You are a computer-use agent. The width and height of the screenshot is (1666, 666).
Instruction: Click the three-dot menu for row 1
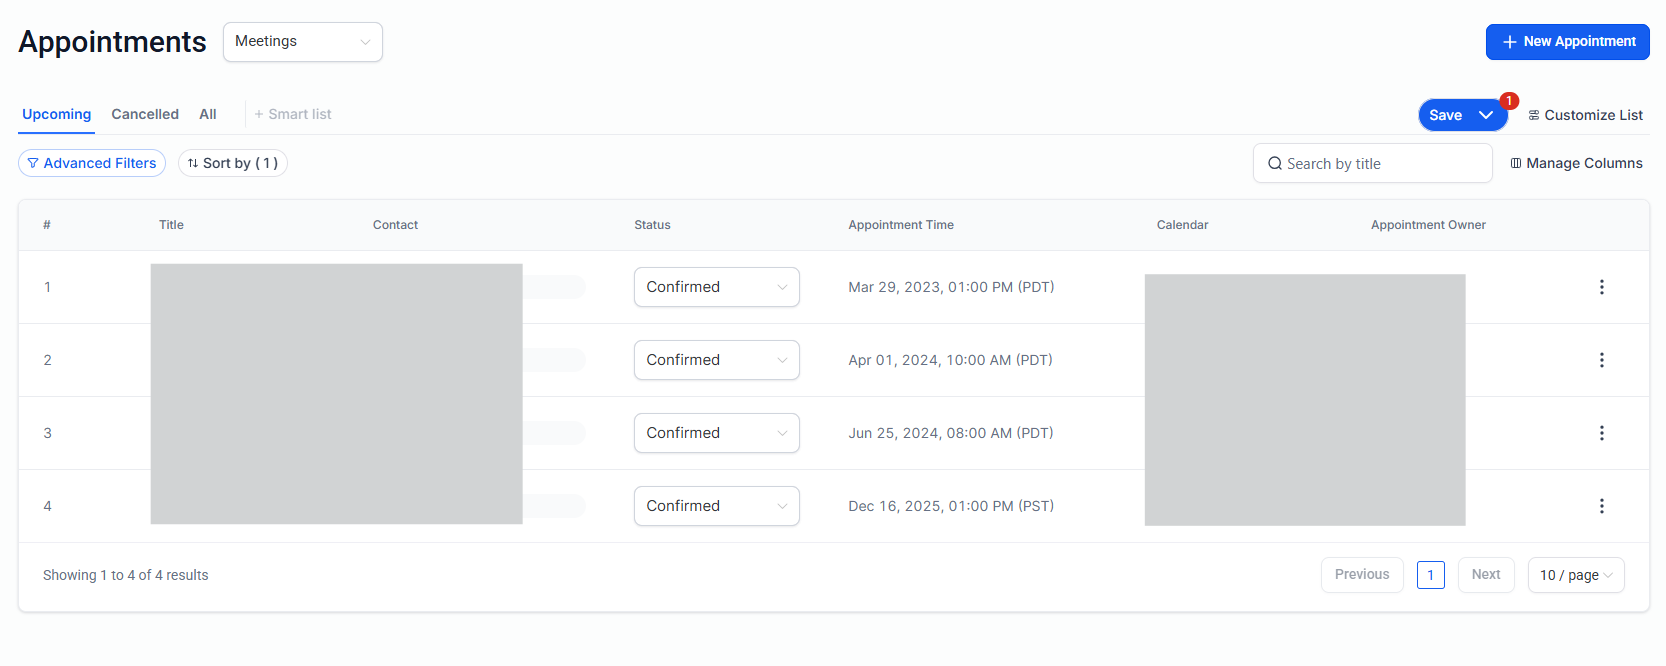click(1601, 287)
